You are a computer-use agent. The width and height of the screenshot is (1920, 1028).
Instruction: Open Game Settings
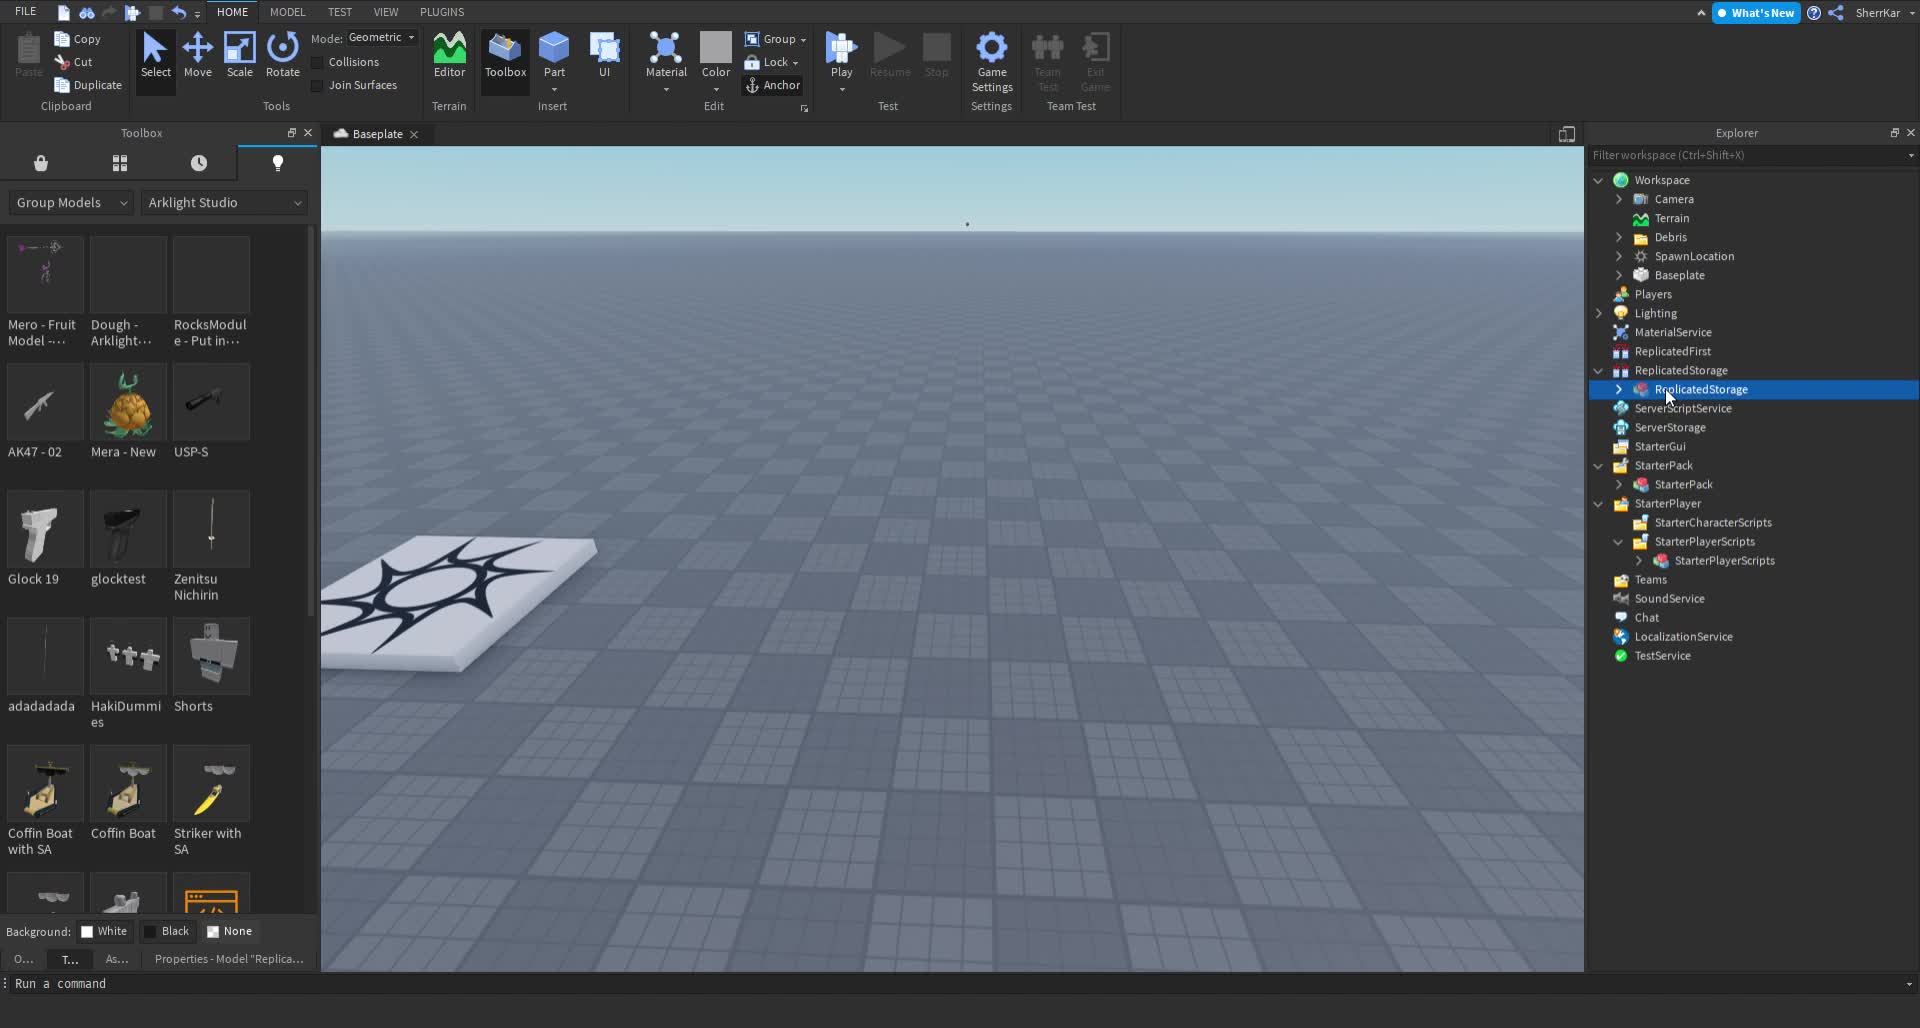click(991, 60)
